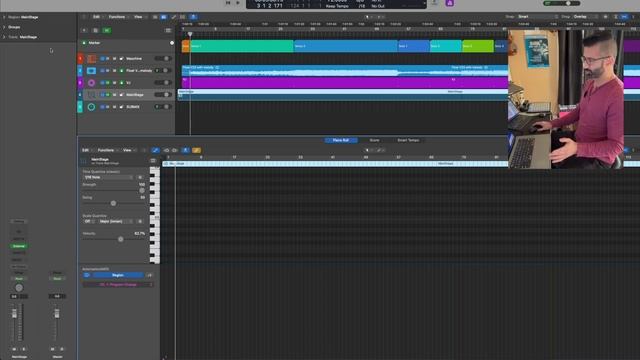Viewport: 640px width, 360px height.
Task: Open the tracks area Functions menu
Action: point(117,17)
